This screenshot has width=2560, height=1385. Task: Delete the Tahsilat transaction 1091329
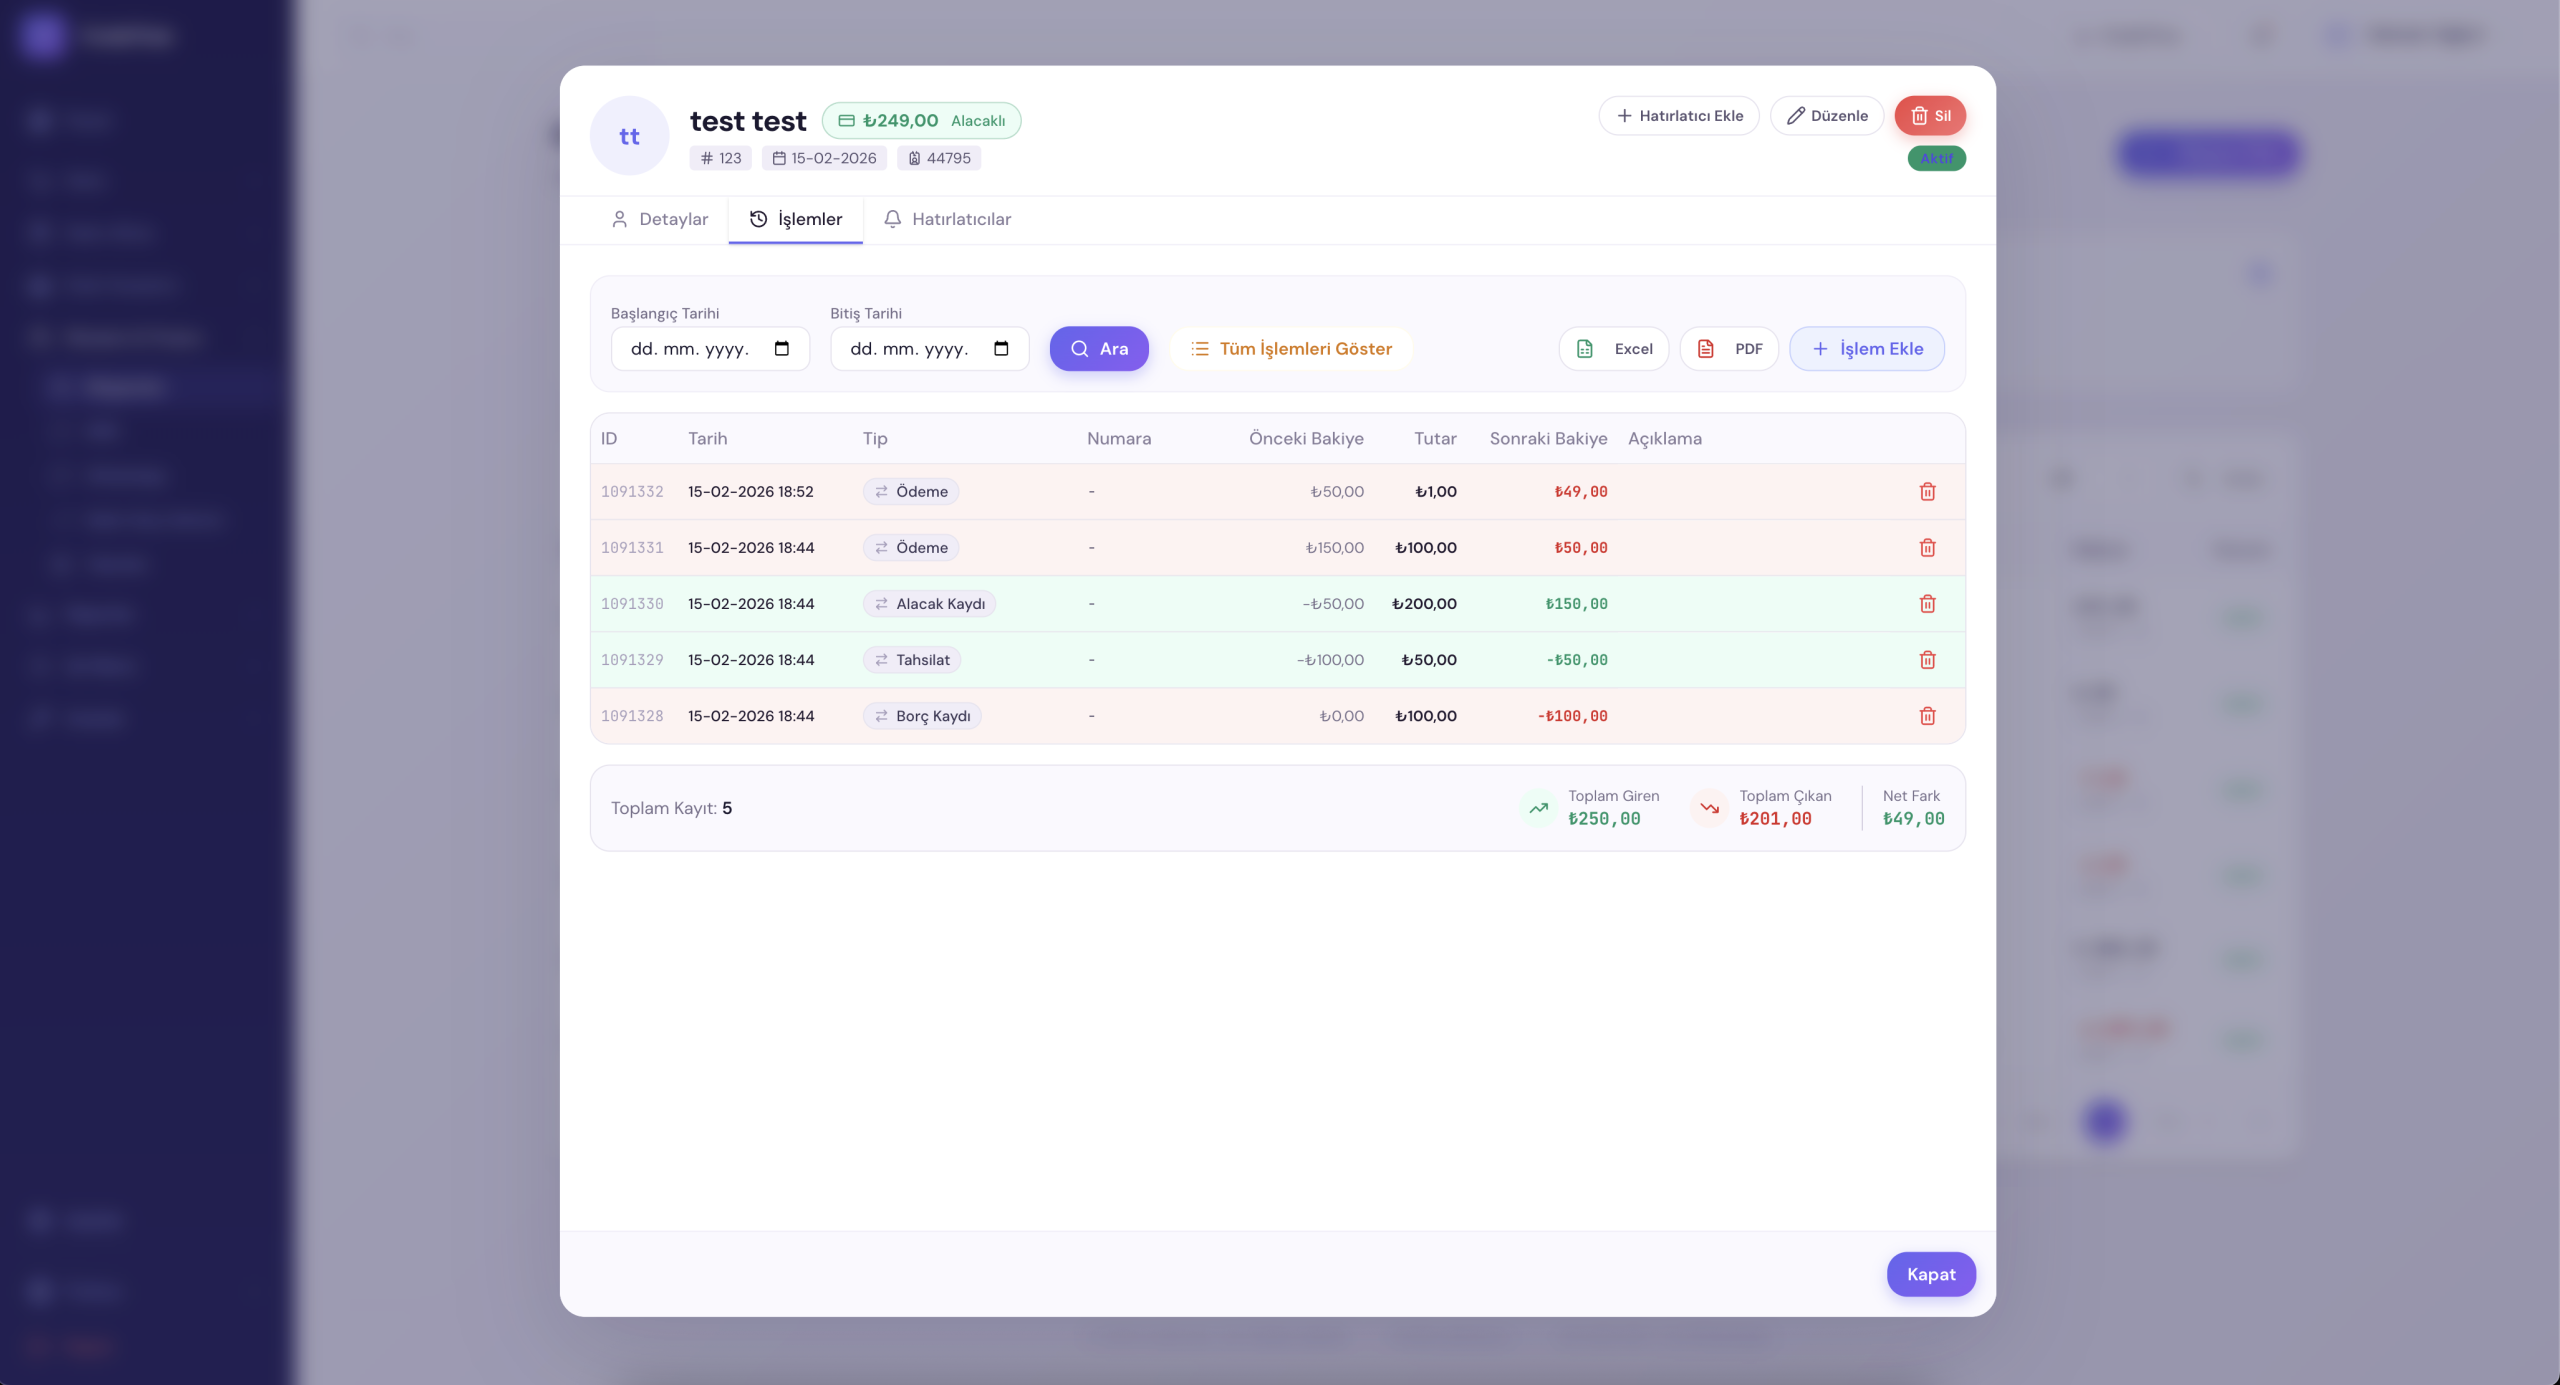(x=1927, y=659)
